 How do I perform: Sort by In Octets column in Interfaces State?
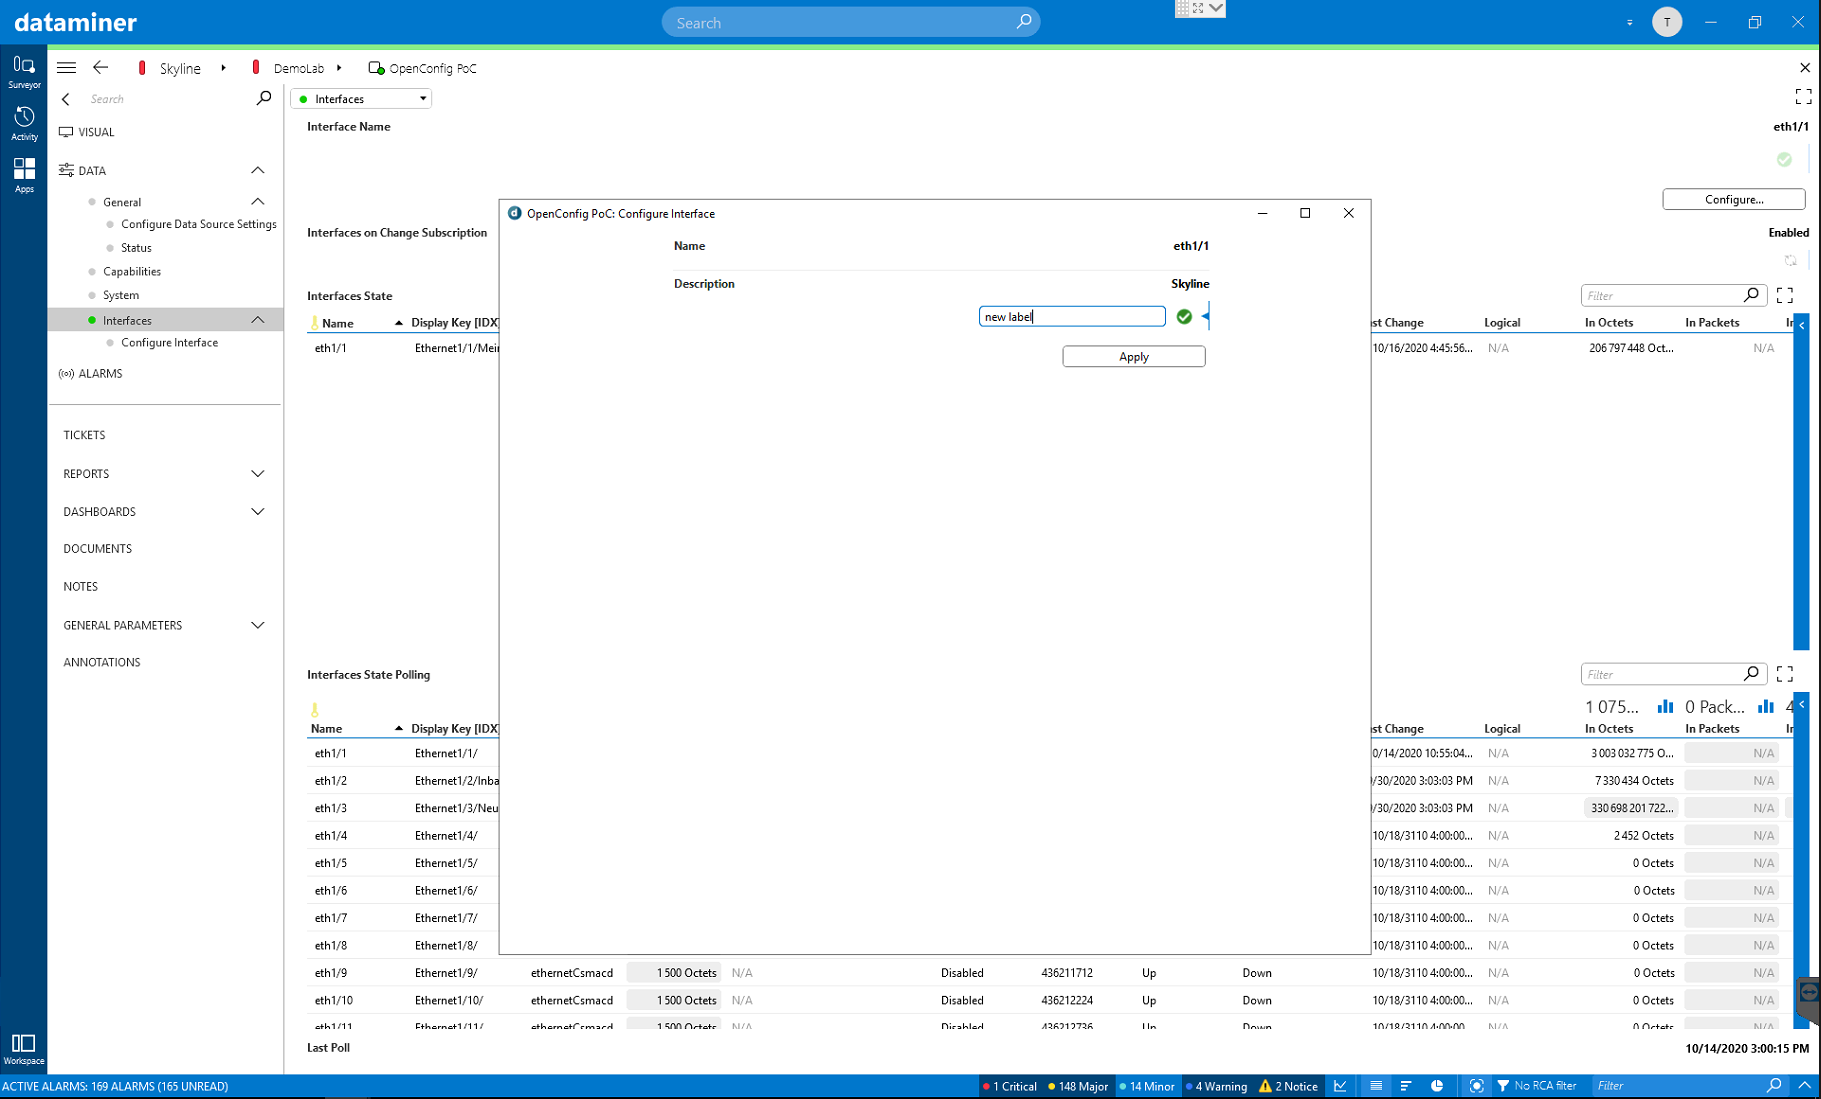point(1608,323)
